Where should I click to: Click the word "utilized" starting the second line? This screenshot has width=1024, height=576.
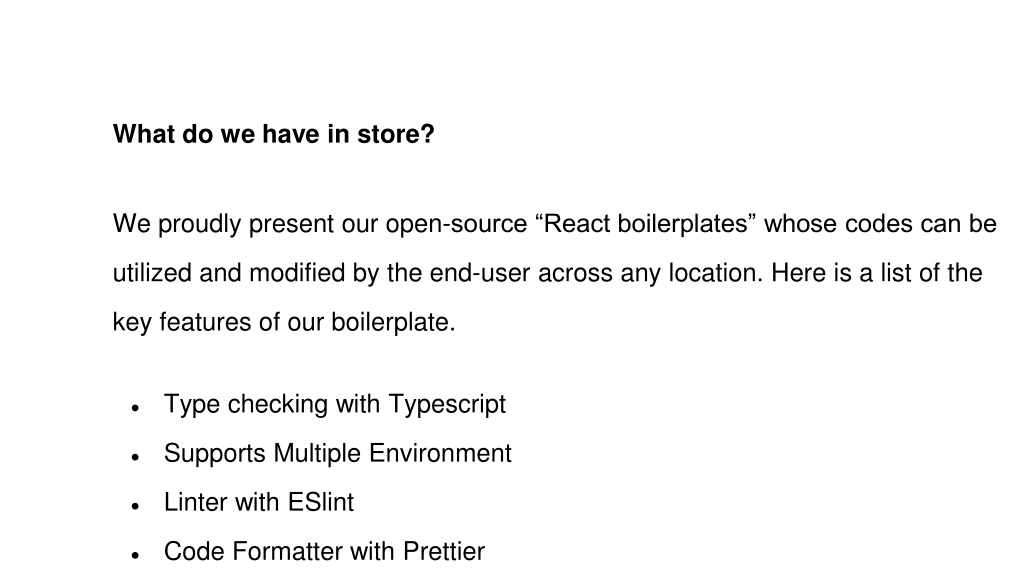click(152, 273)
